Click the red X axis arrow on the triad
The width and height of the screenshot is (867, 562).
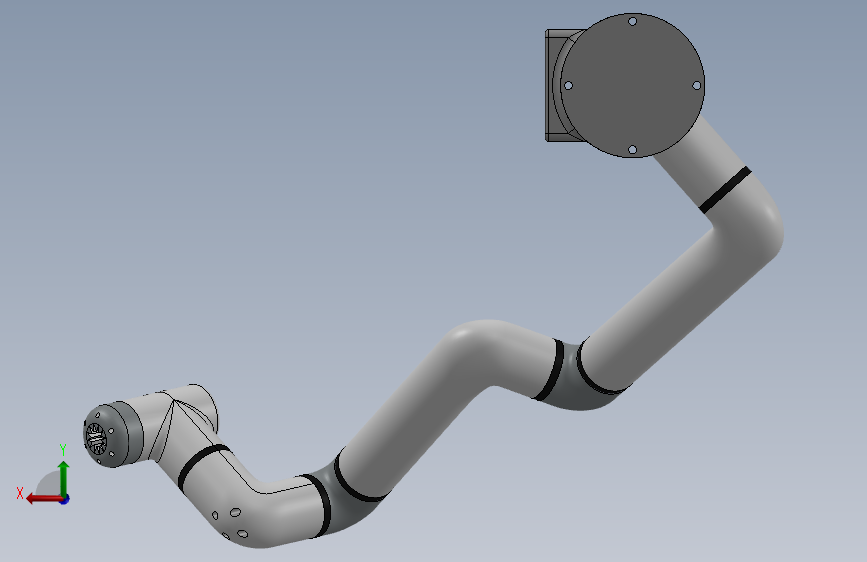(x=43, y=499)
